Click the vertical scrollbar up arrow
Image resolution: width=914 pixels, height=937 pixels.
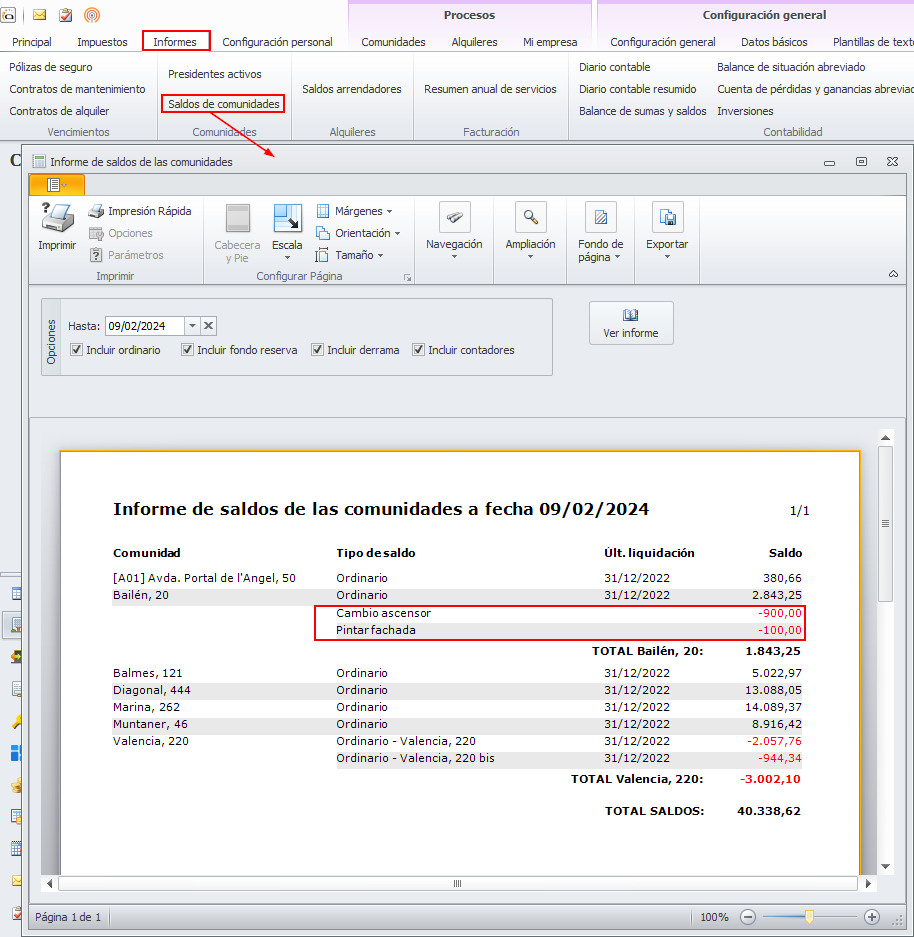coord(886,437)
